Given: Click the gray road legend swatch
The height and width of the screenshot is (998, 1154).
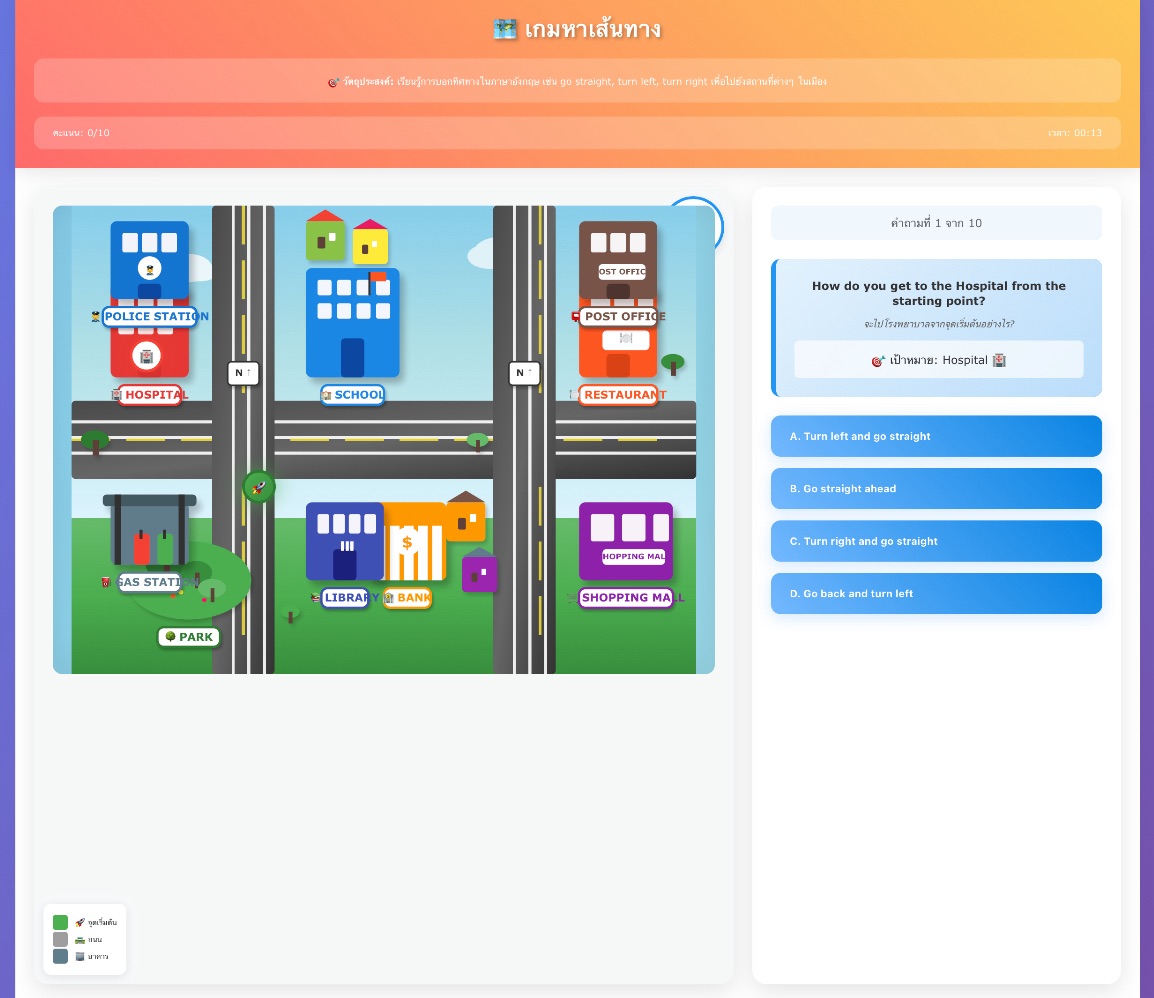Looking at the screenshot, I should point(61,940).
